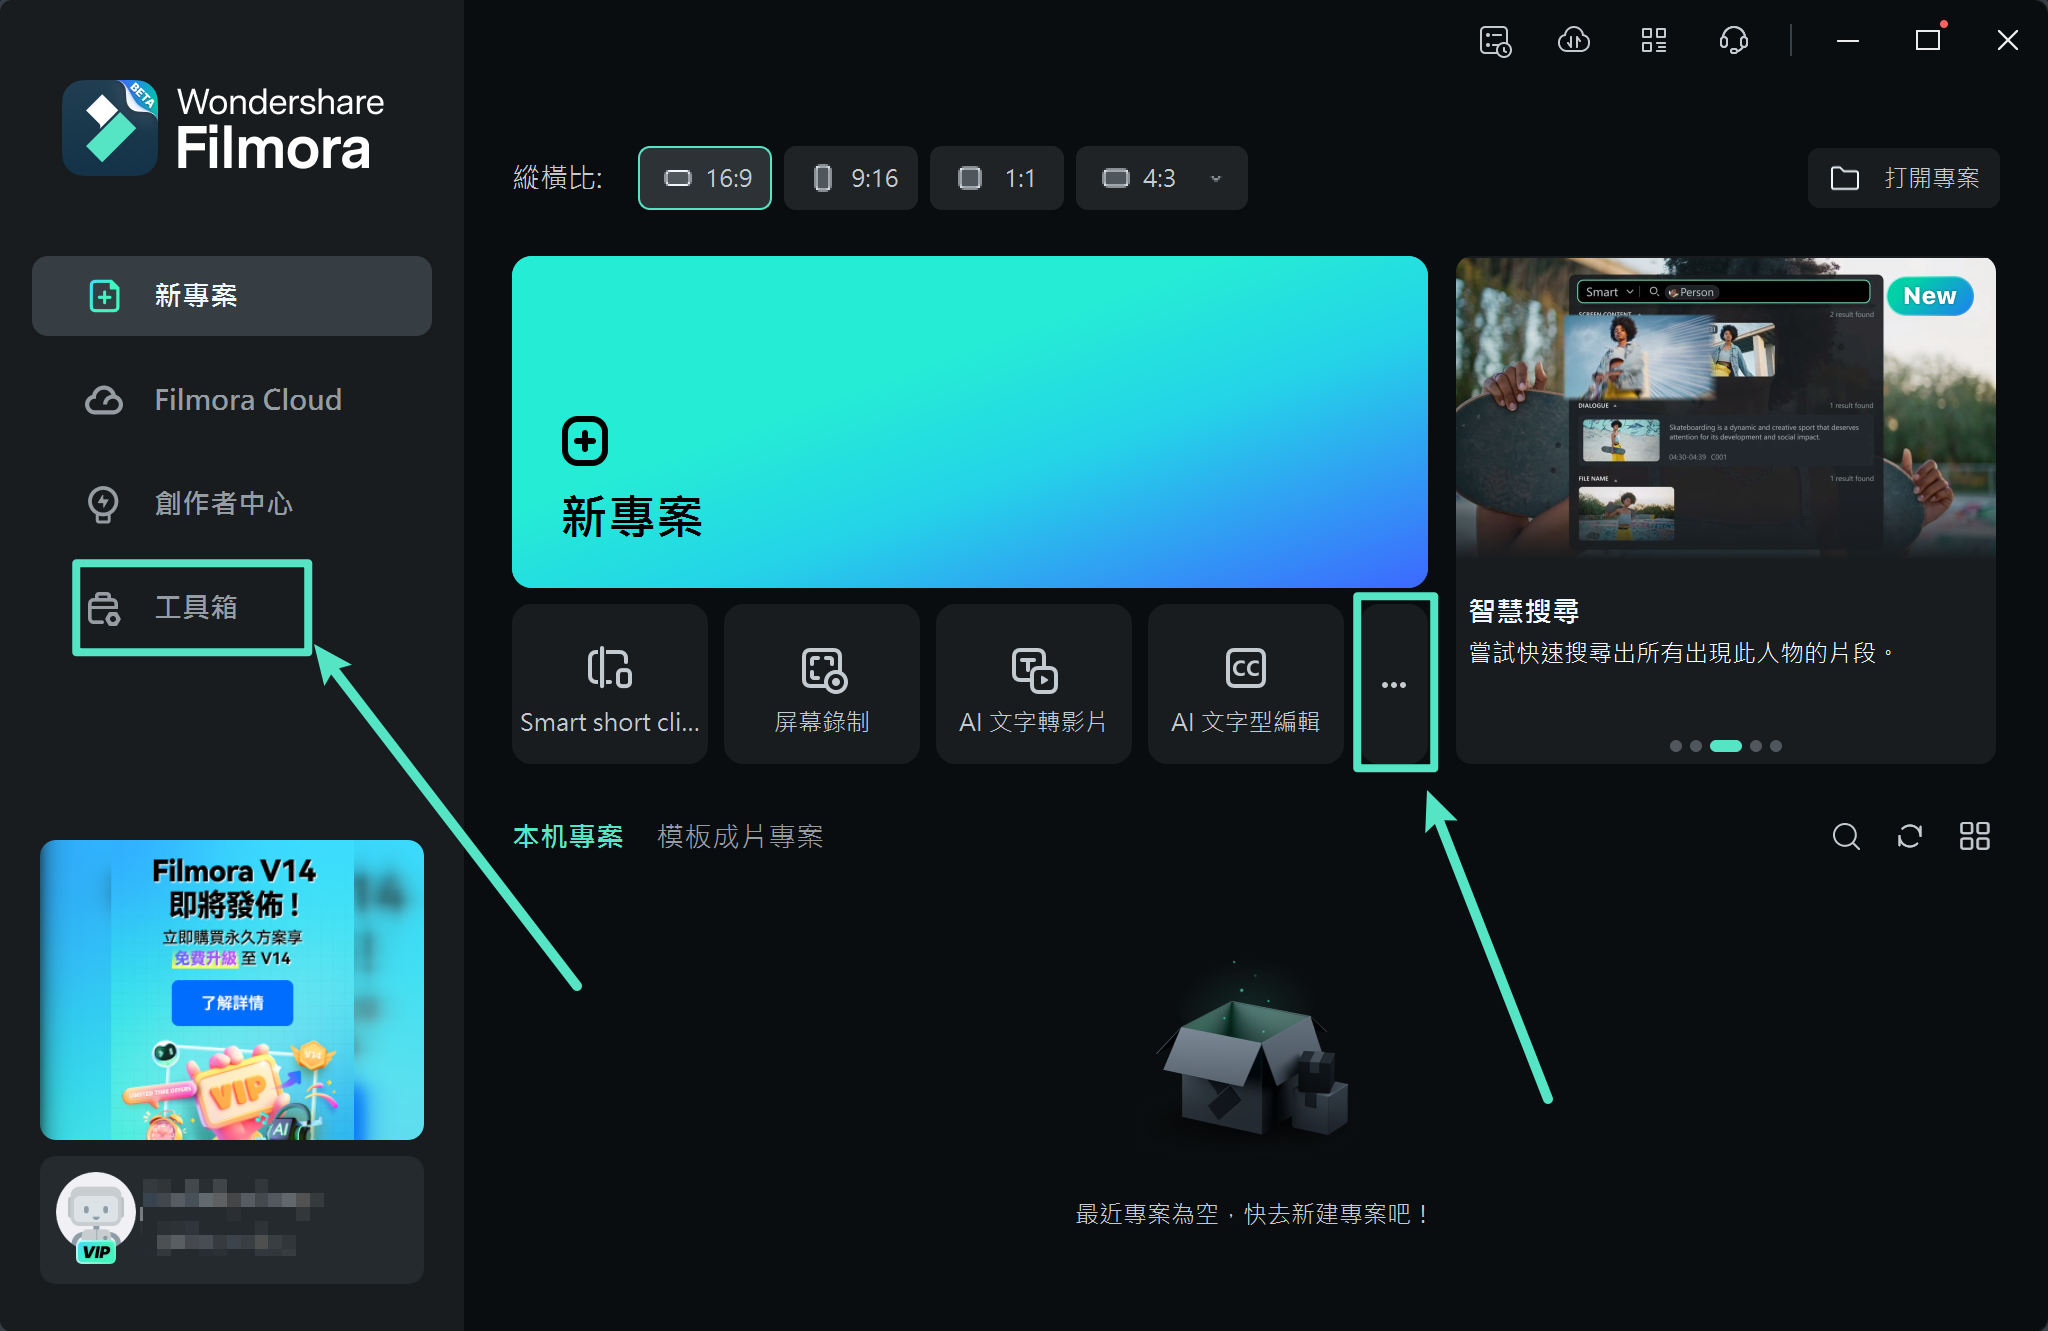The image size is (2048, 1331).
Task: Open 創作者中心 in the sidebar
Action: click(232, 504)
